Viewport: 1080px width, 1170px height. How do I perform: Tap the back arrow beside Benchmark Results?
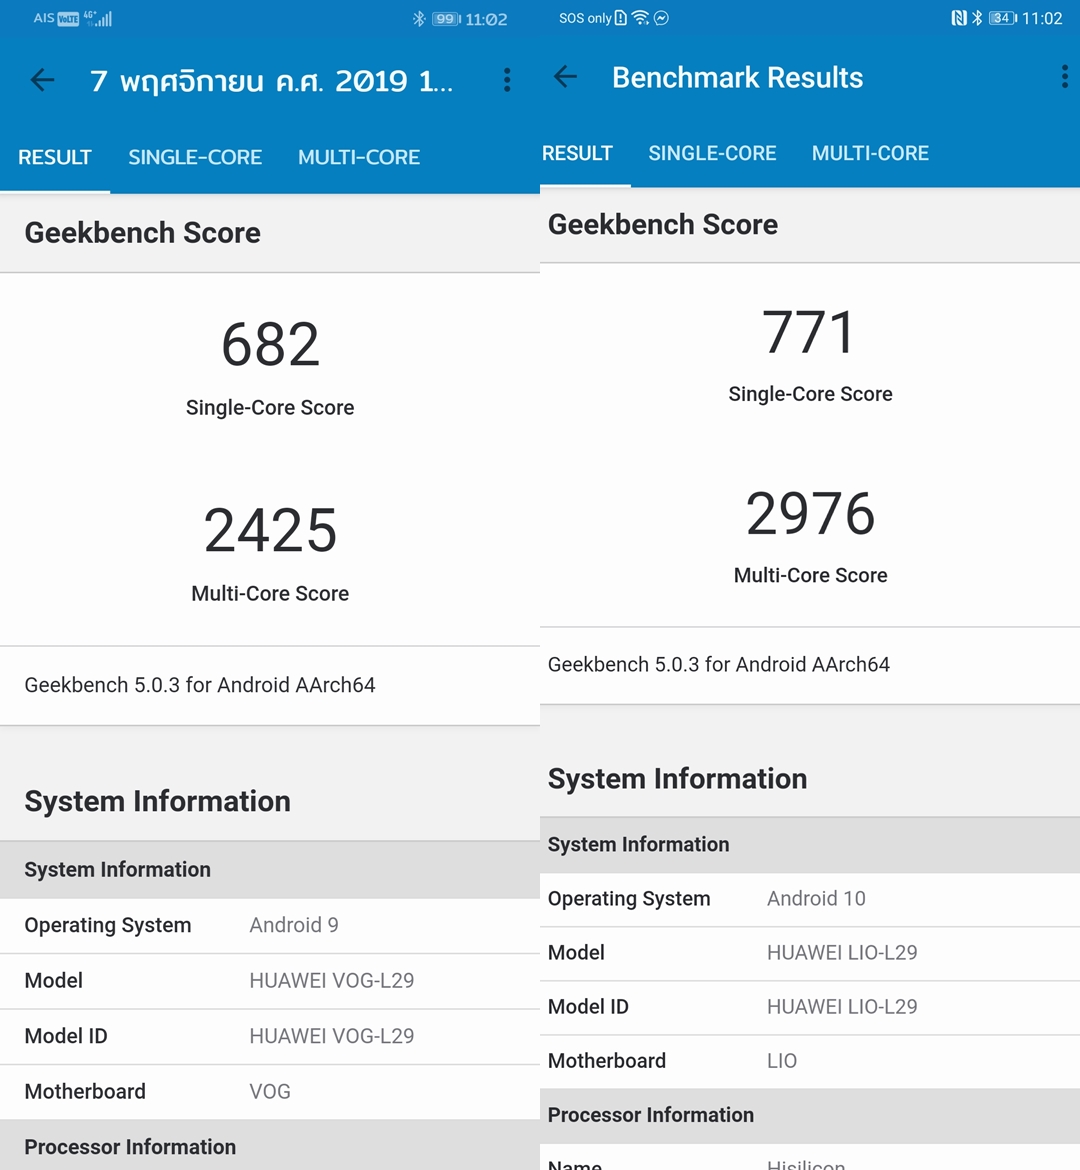point(566,76)
